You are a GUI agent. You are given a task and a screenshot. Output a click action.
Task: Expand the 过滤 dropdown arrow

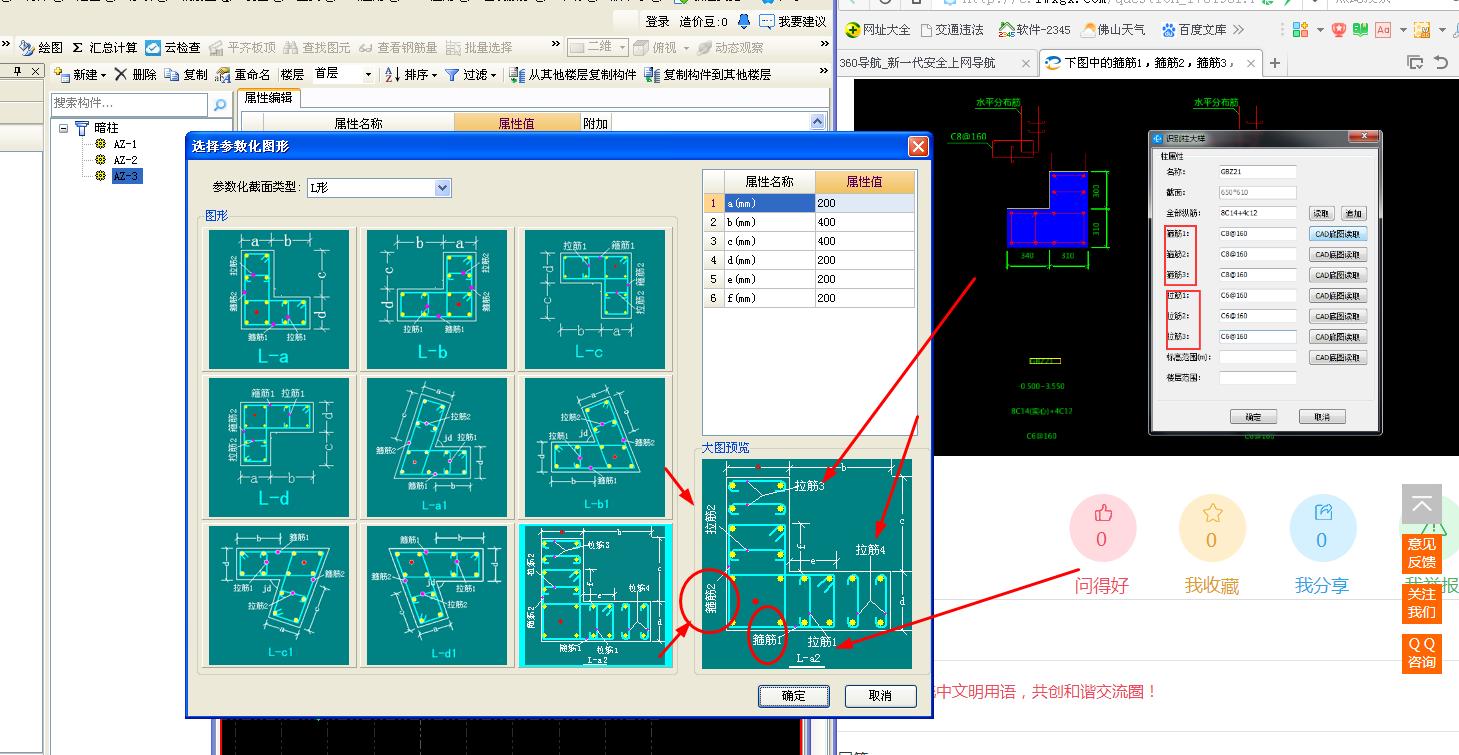(x=493, y=75)
